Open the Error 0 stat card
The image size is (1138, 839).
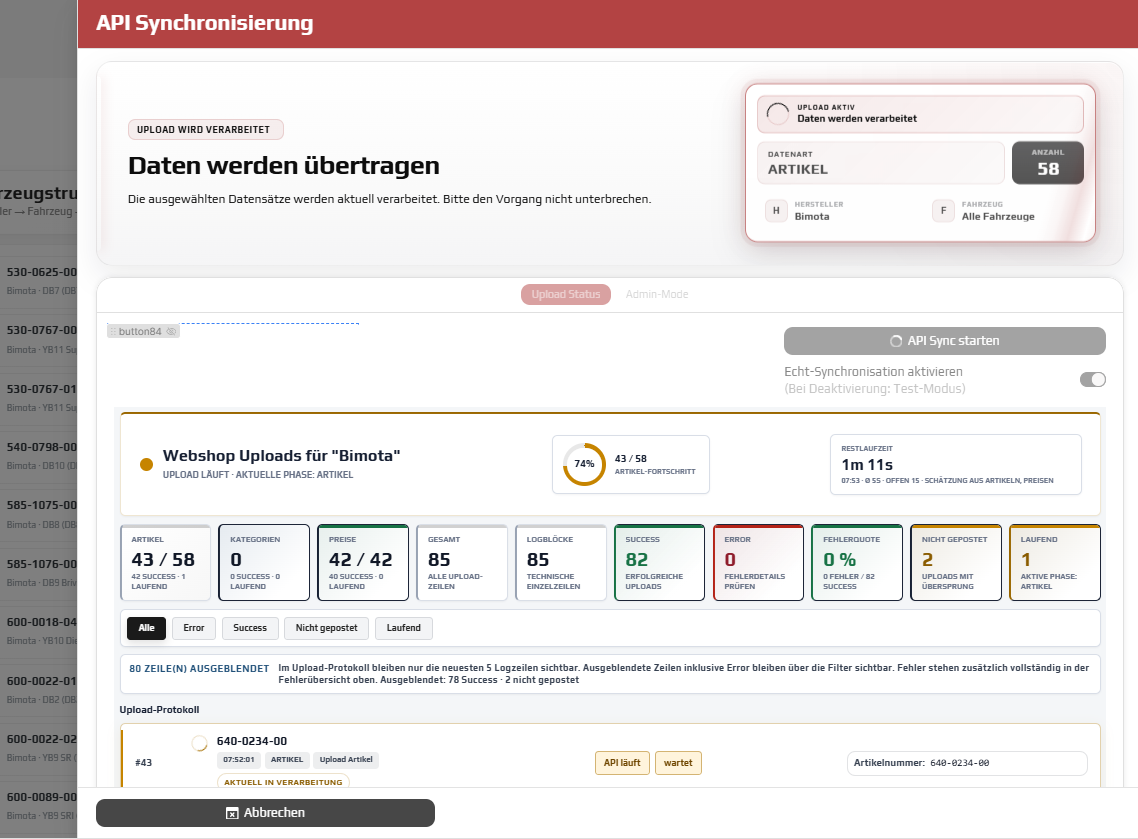(x=758, y=562)
